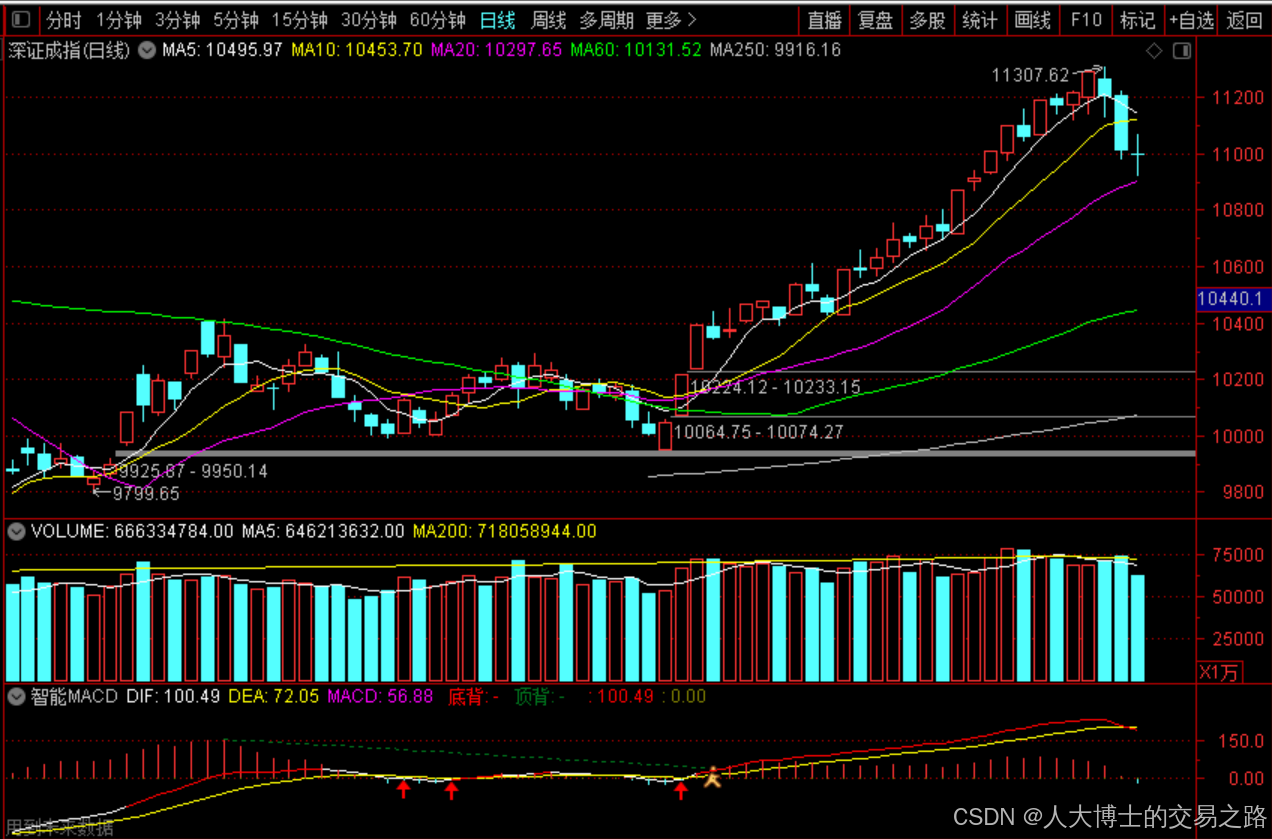Click the VOLUME: 666334784.00 value
Image resolution: width=1272 pixels, height=839 pixels.
[132, 532]
